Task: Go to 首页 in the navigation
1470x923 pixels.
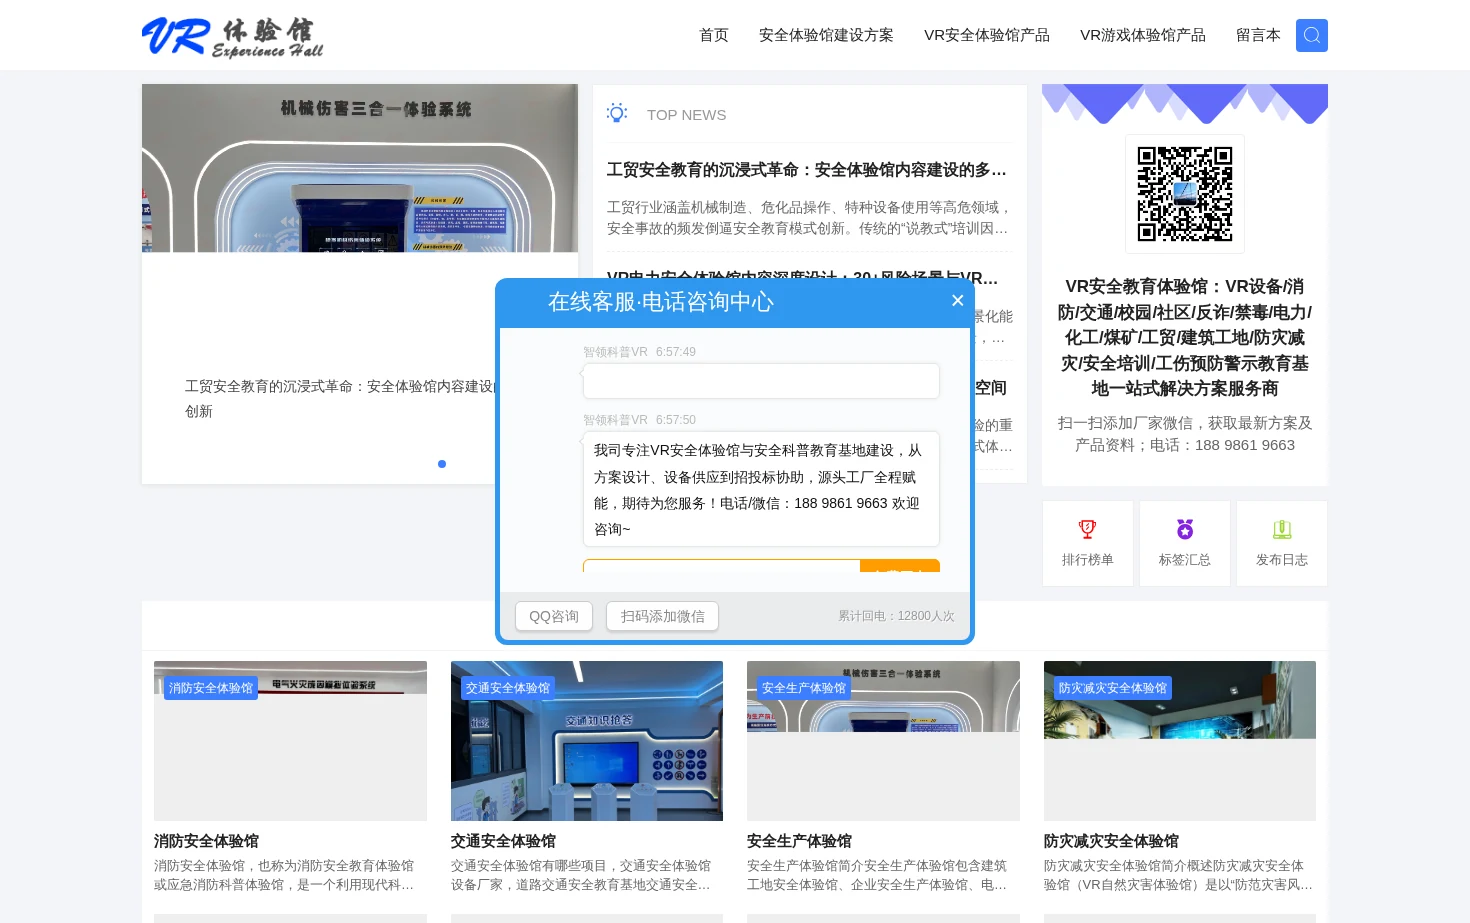Action: click(x=714, y=35)
